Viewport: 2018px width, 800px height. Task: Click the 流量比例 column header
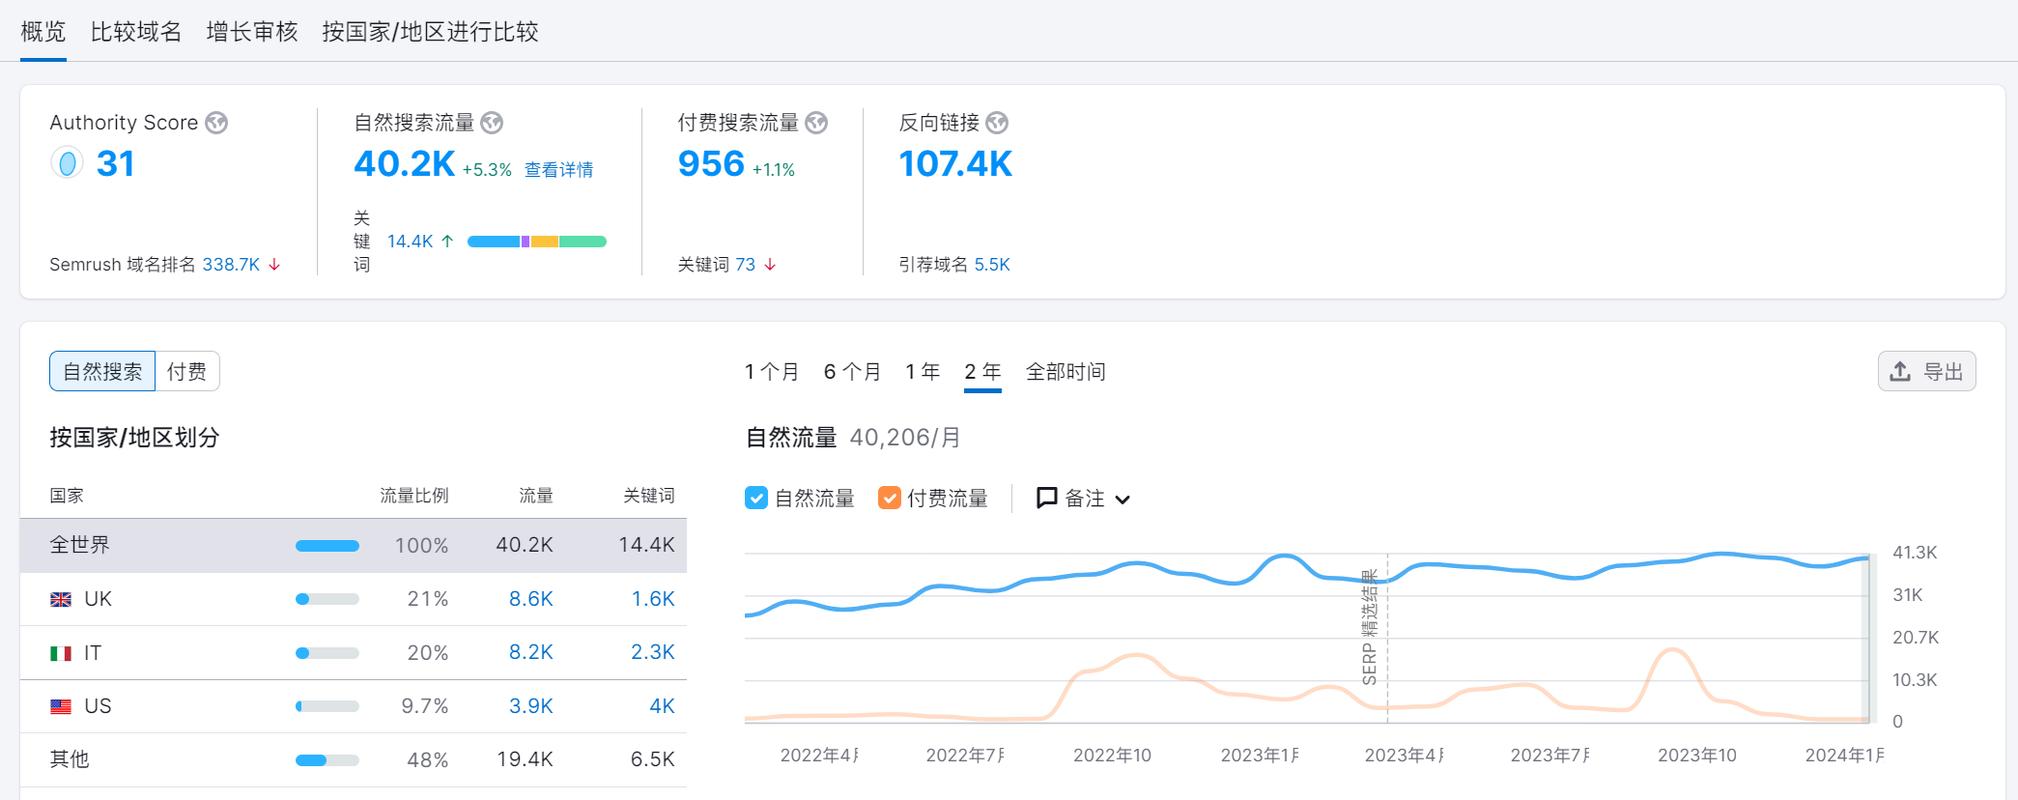414,496
